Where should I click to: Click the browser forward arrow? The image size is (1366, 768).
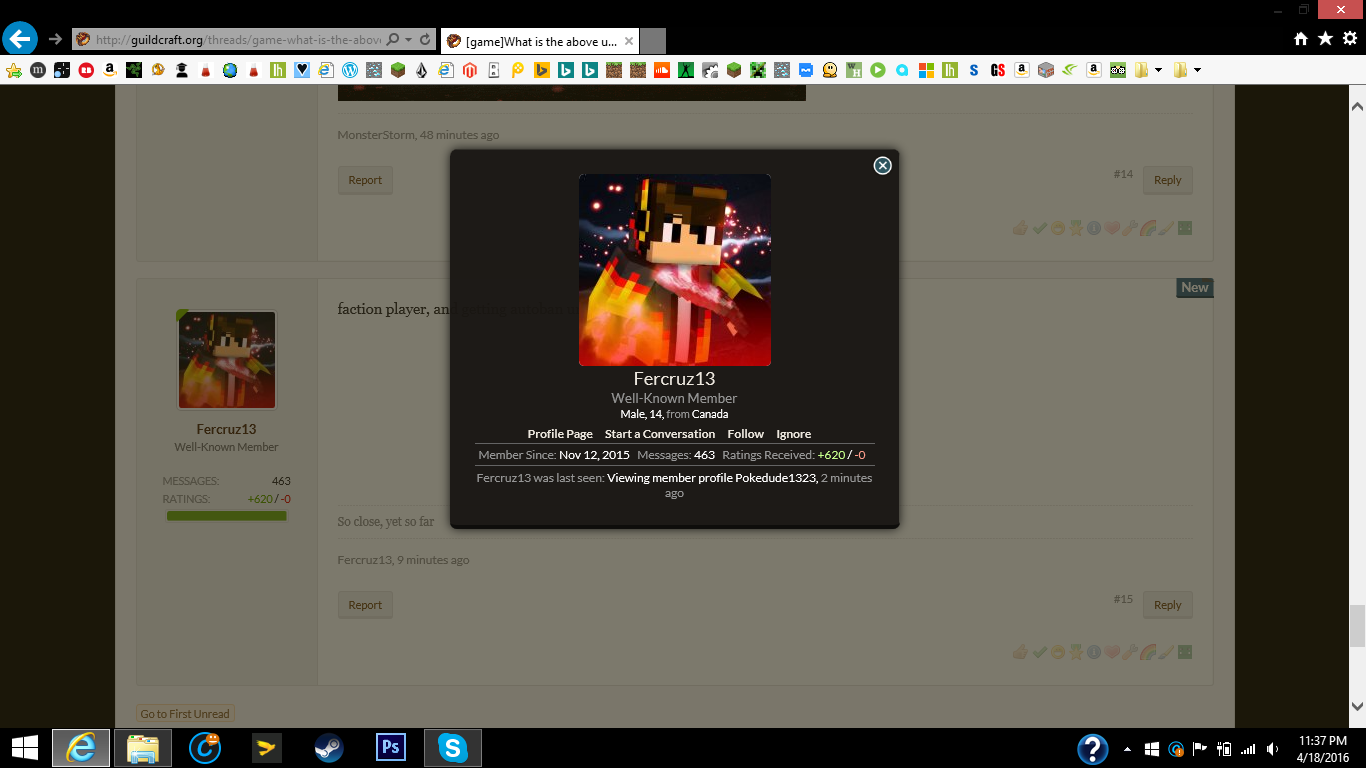pos(55,40)
